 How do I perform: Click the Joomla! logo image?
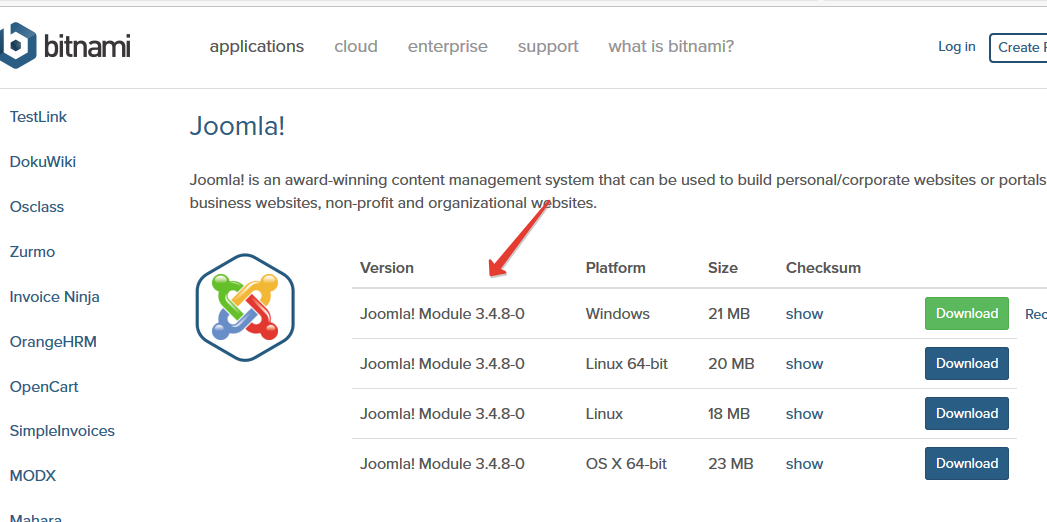coord(245,301)
